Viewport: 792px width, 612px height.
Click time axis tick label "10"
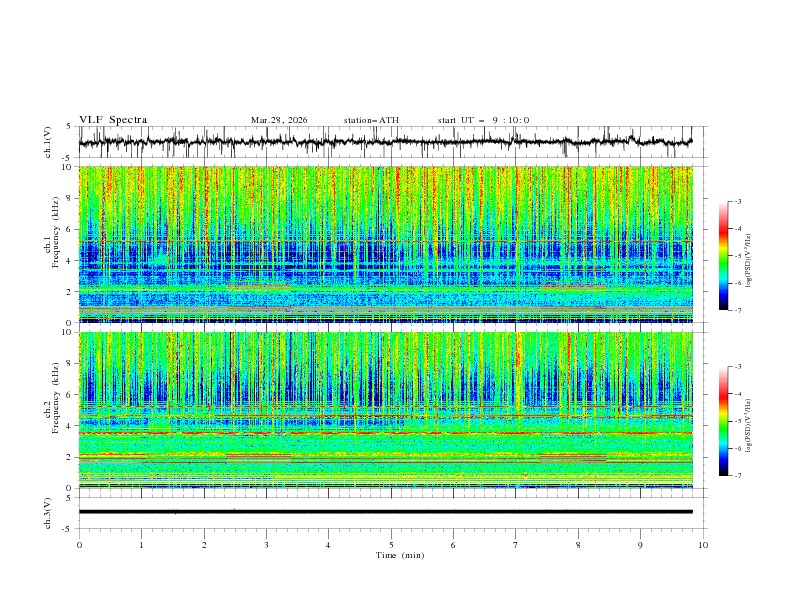point(703,545)
